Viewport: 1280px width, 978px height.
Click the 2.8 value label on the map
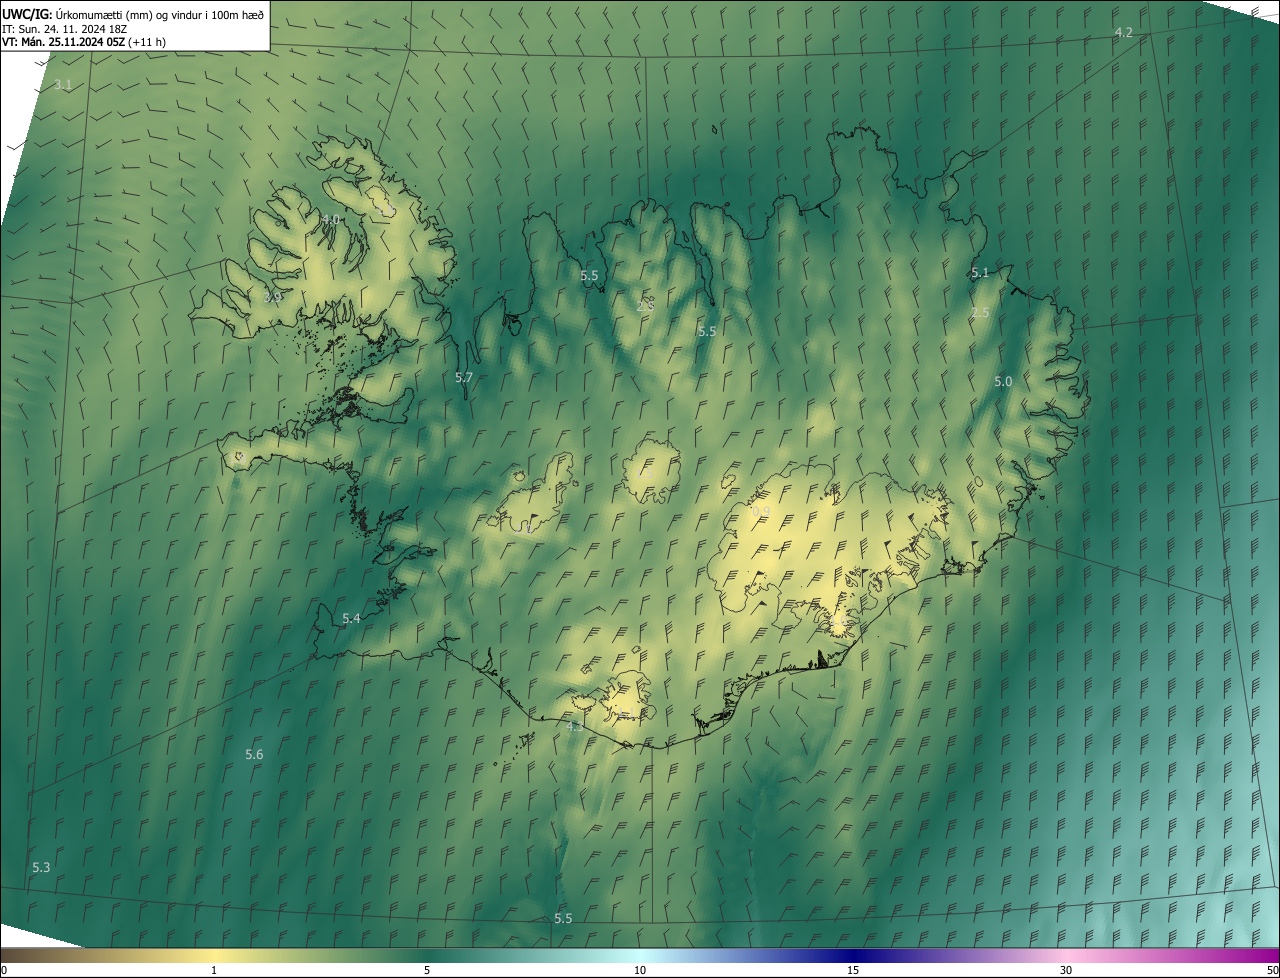645,306
